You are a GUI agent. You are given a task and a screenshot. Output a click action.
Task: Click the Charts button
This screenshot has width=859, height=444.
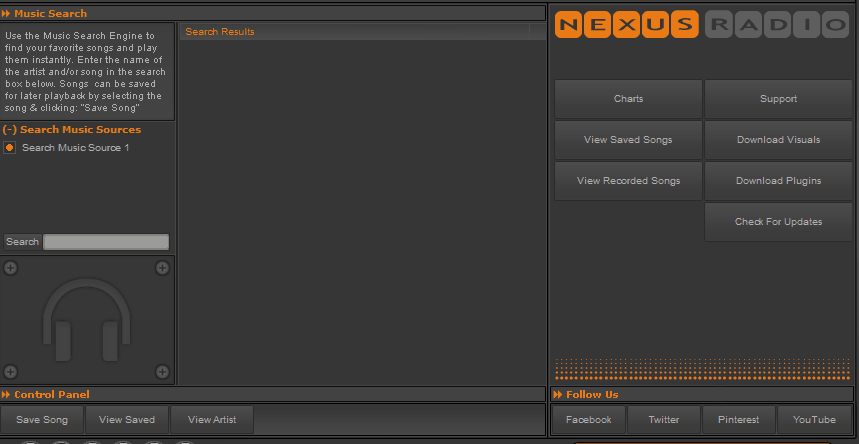(628, 99)
